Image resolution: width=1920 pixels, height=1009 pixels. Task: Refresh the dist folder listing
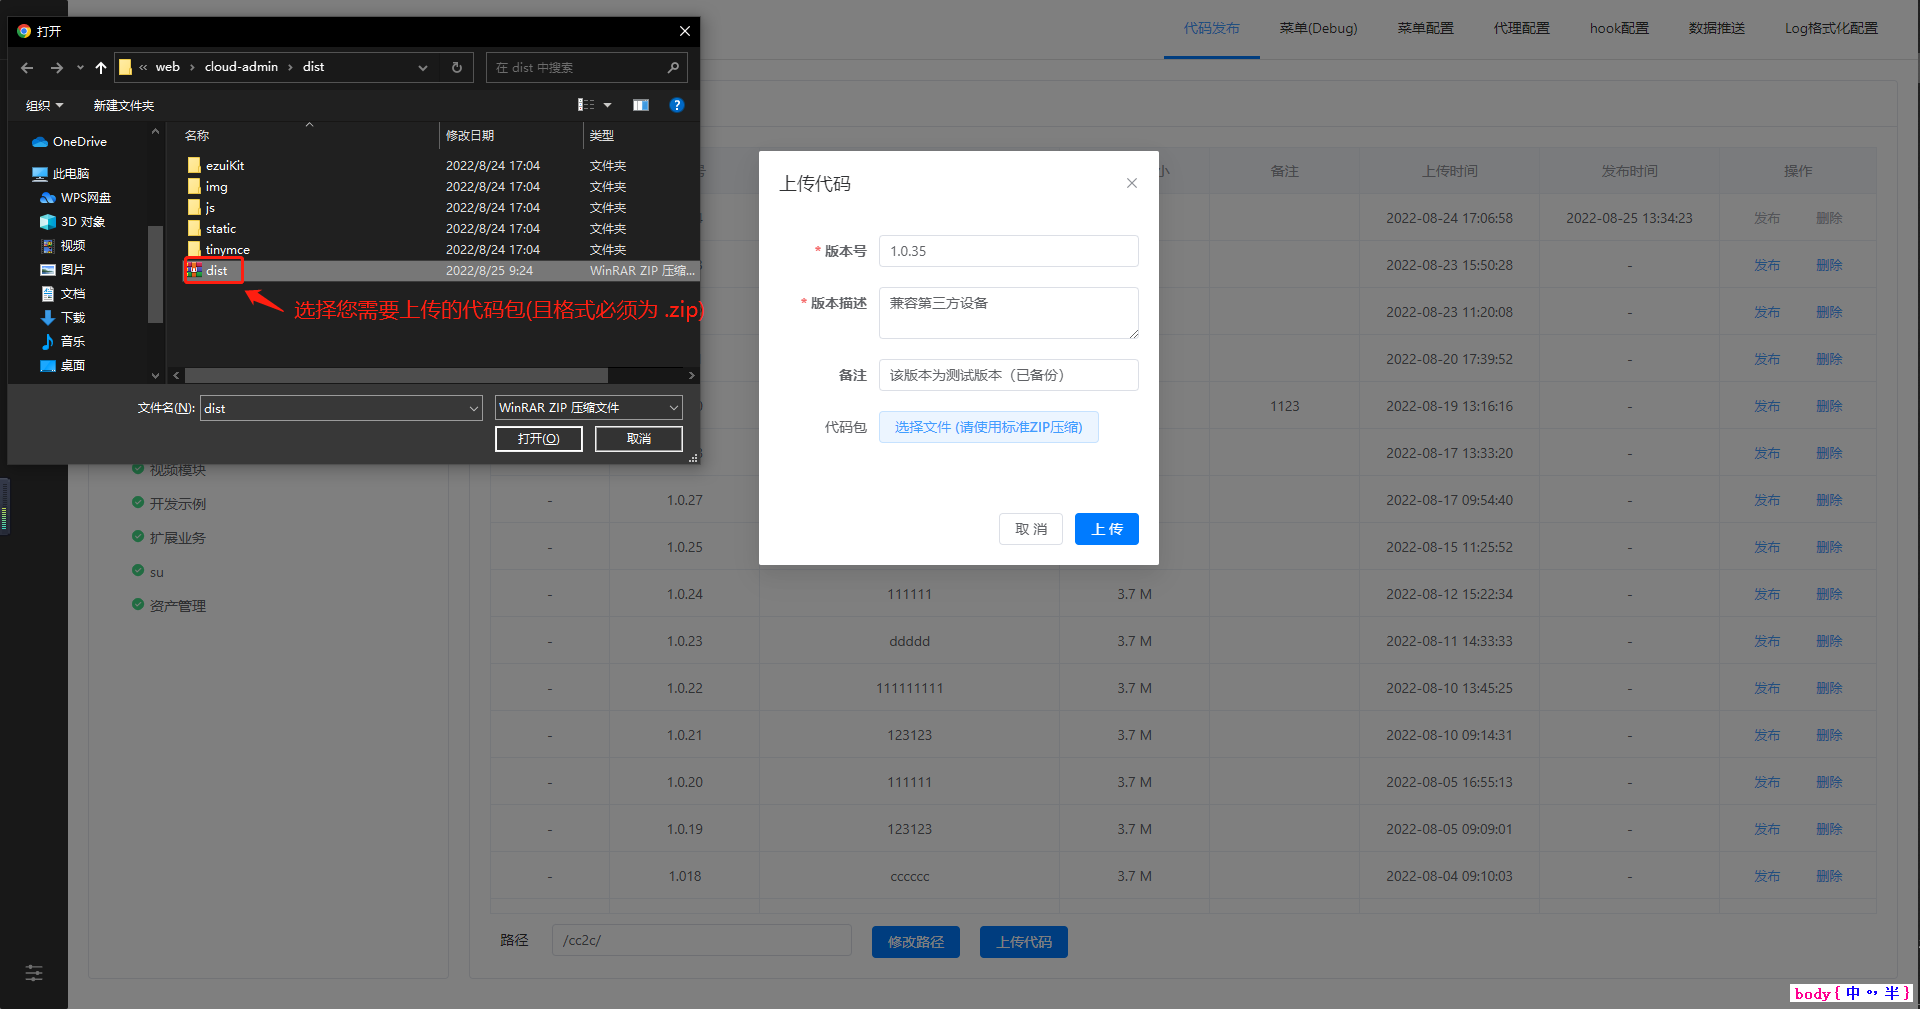tap(457, 68)
